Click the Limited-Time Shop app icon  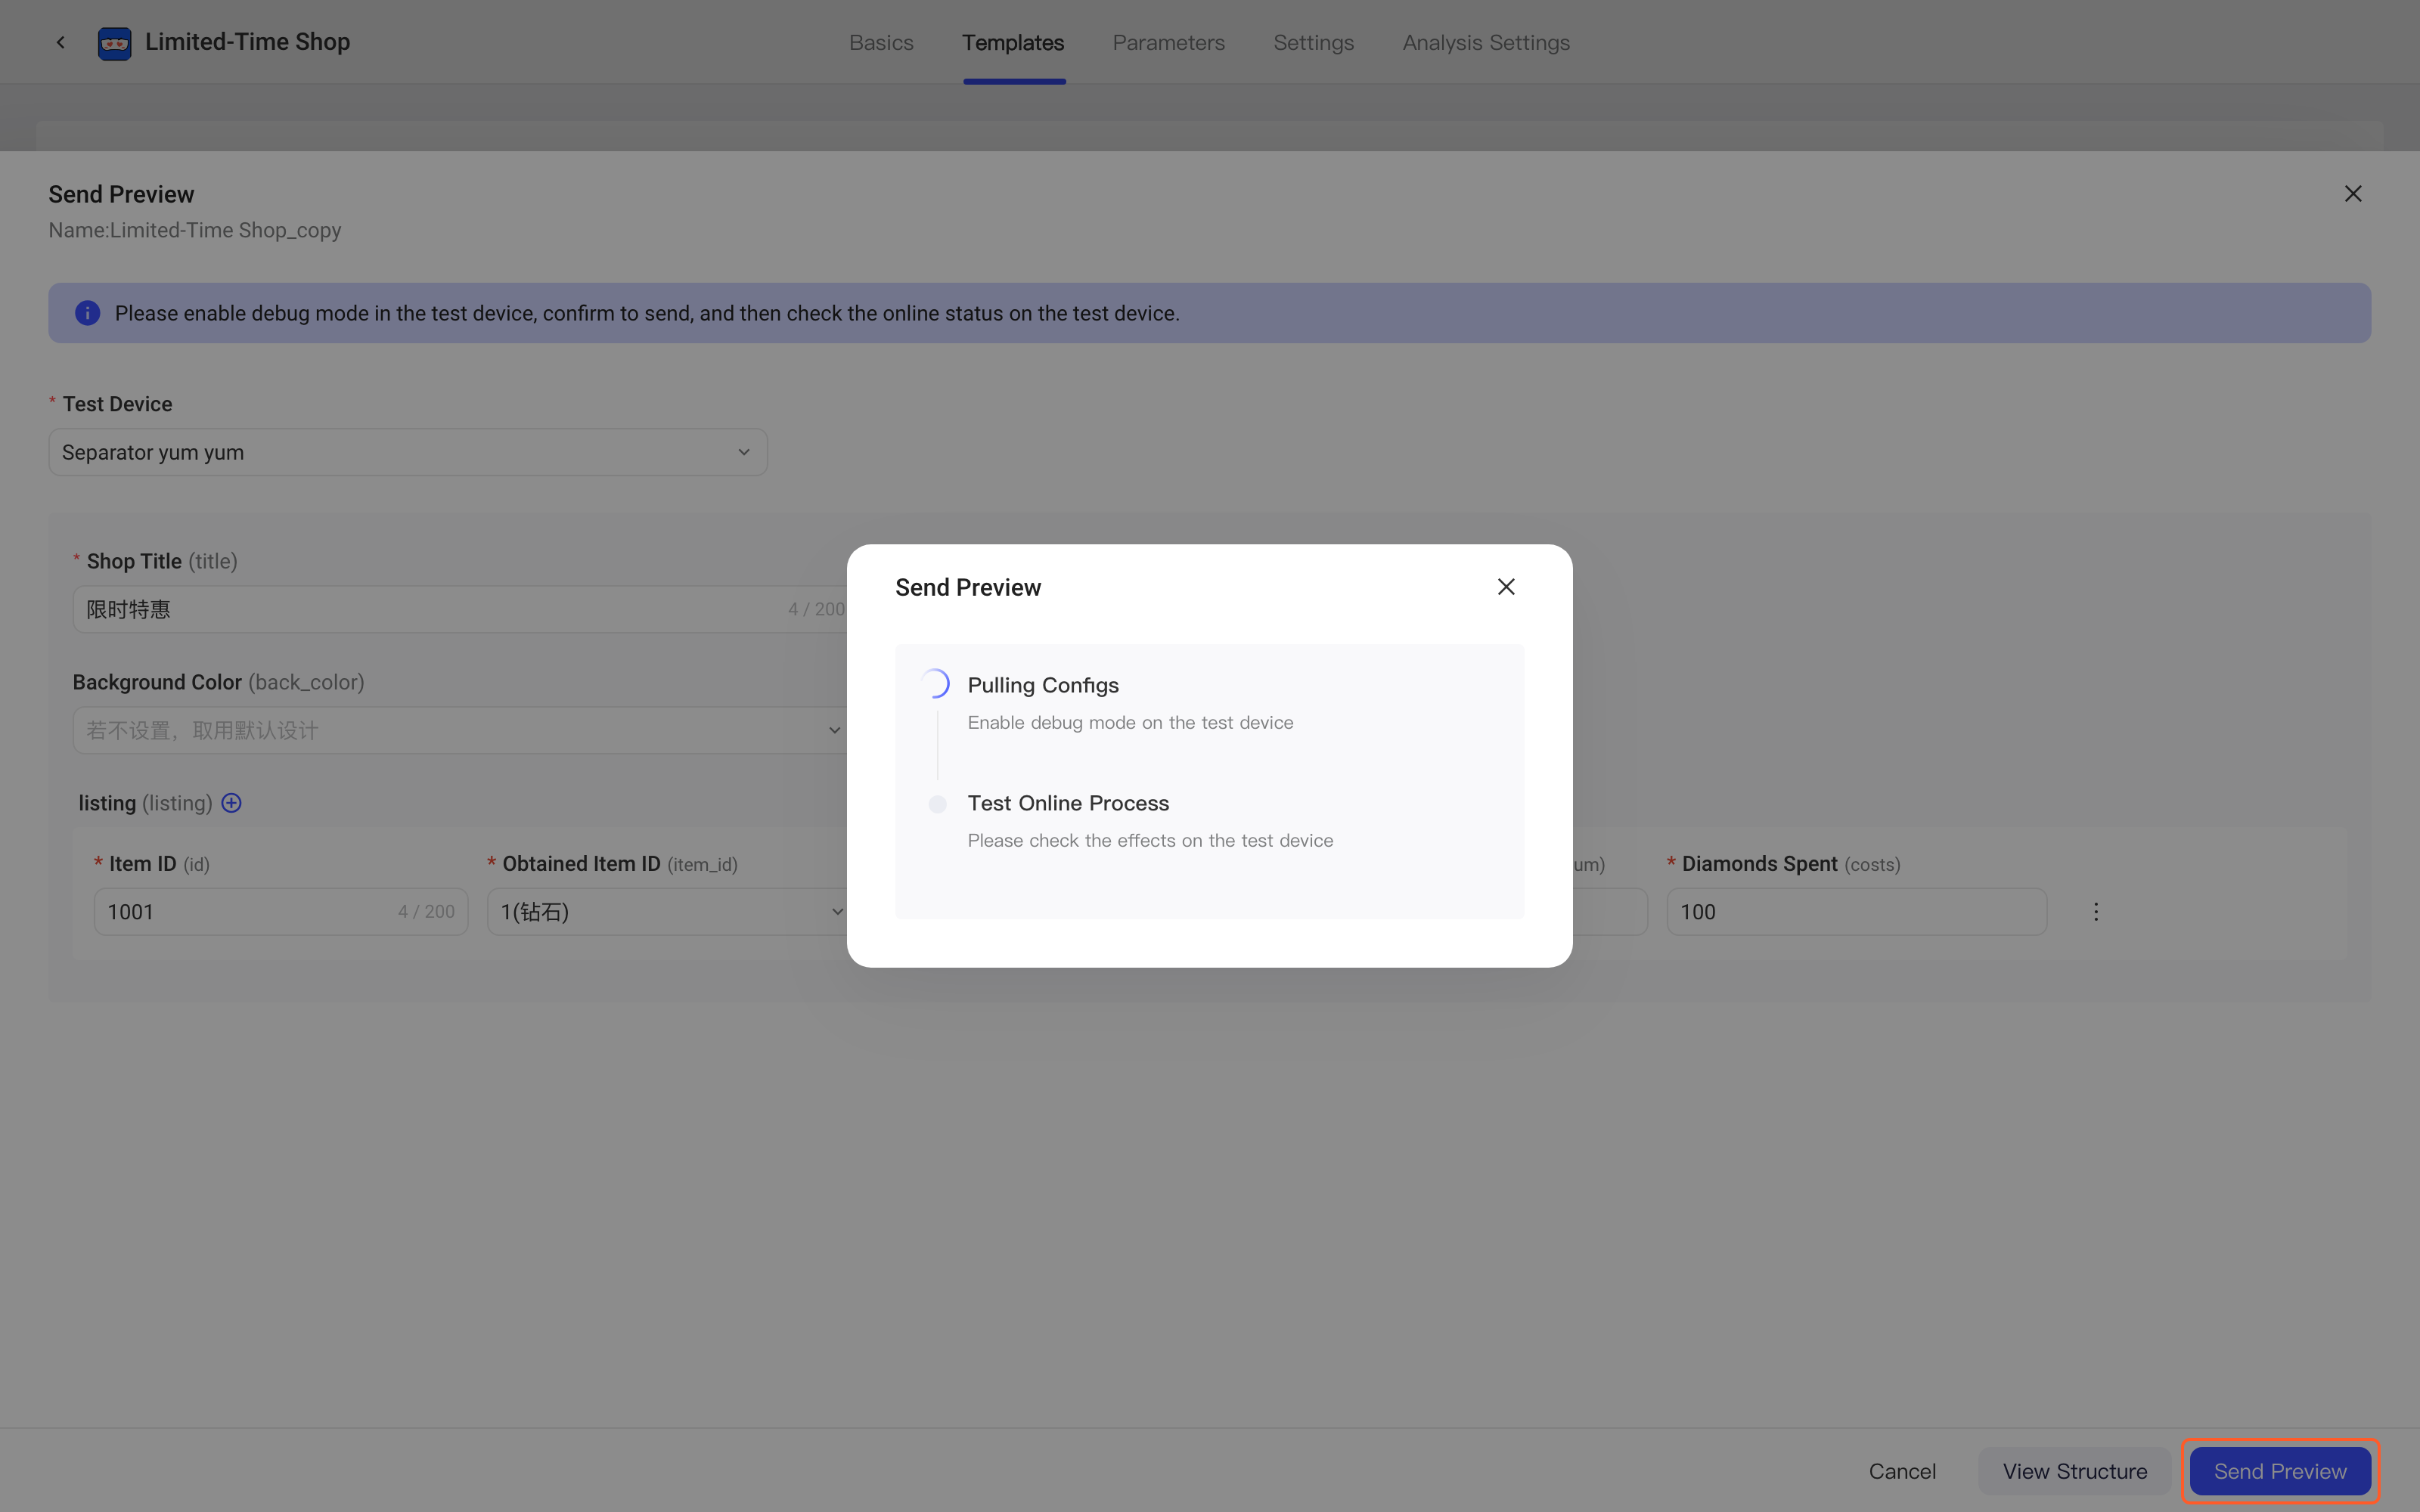115,43
